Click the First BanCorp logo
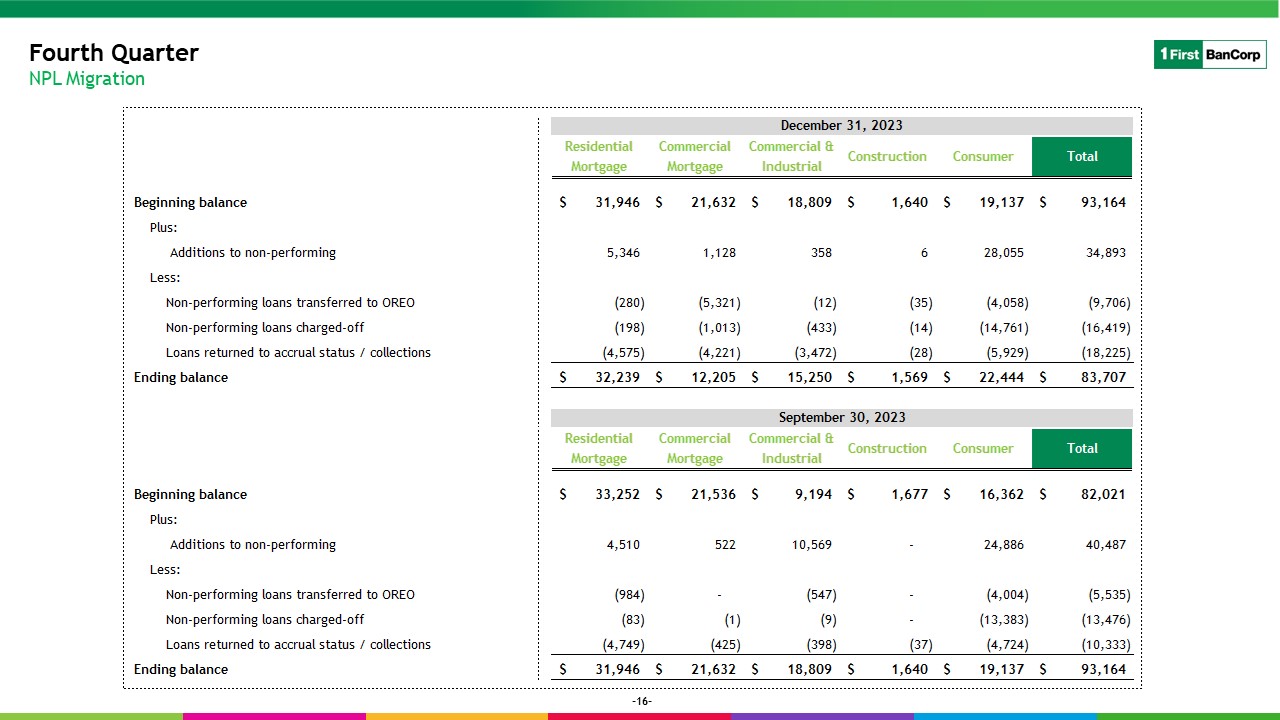The image size is (1280, 720). [x=1209, y=55]
